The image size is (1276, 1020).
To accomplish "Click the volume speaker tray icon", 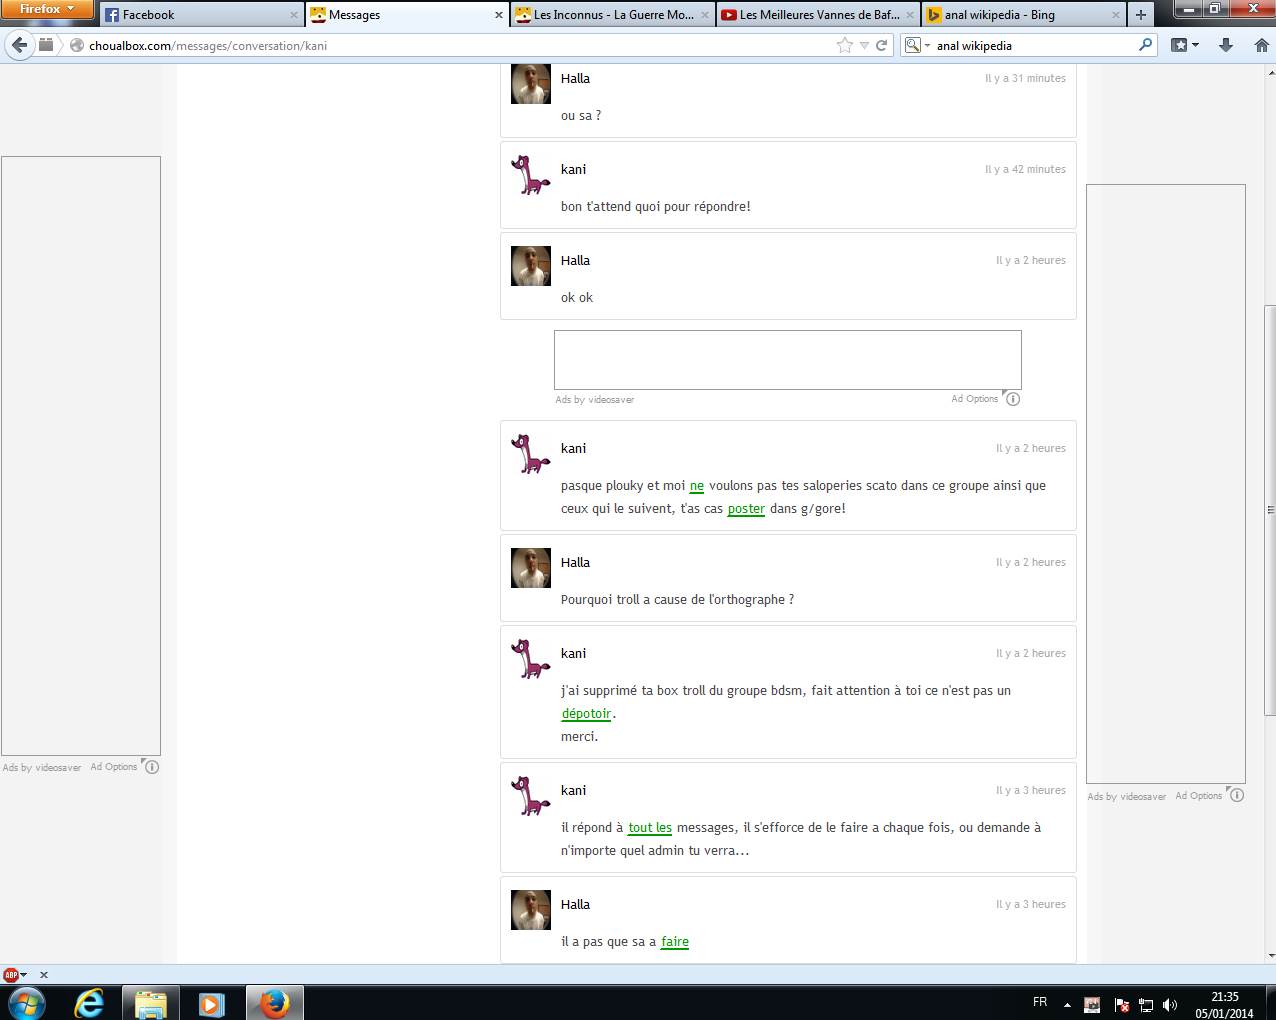I will (1170, 1005).
